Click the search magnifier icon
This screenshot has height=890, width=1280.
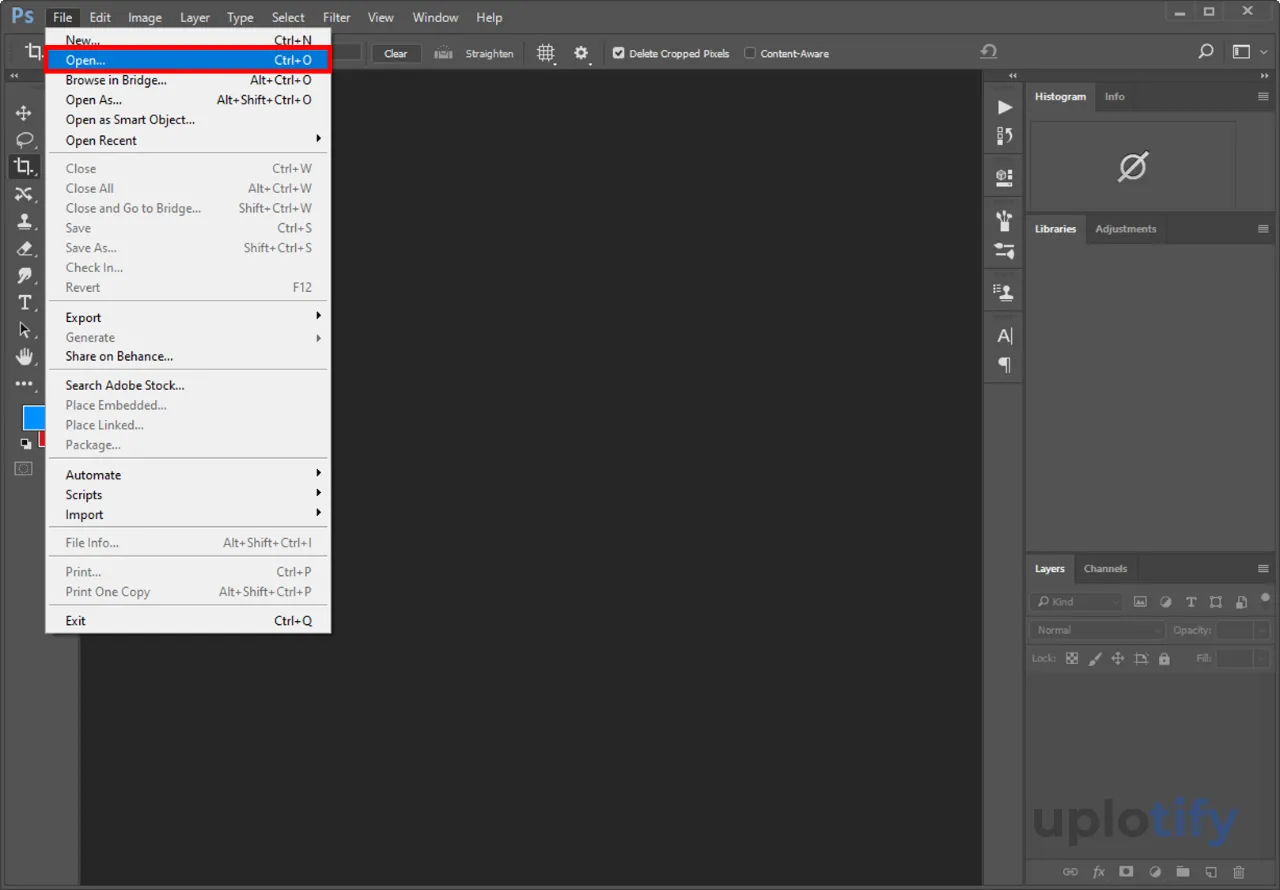[x=1206, y=52]
